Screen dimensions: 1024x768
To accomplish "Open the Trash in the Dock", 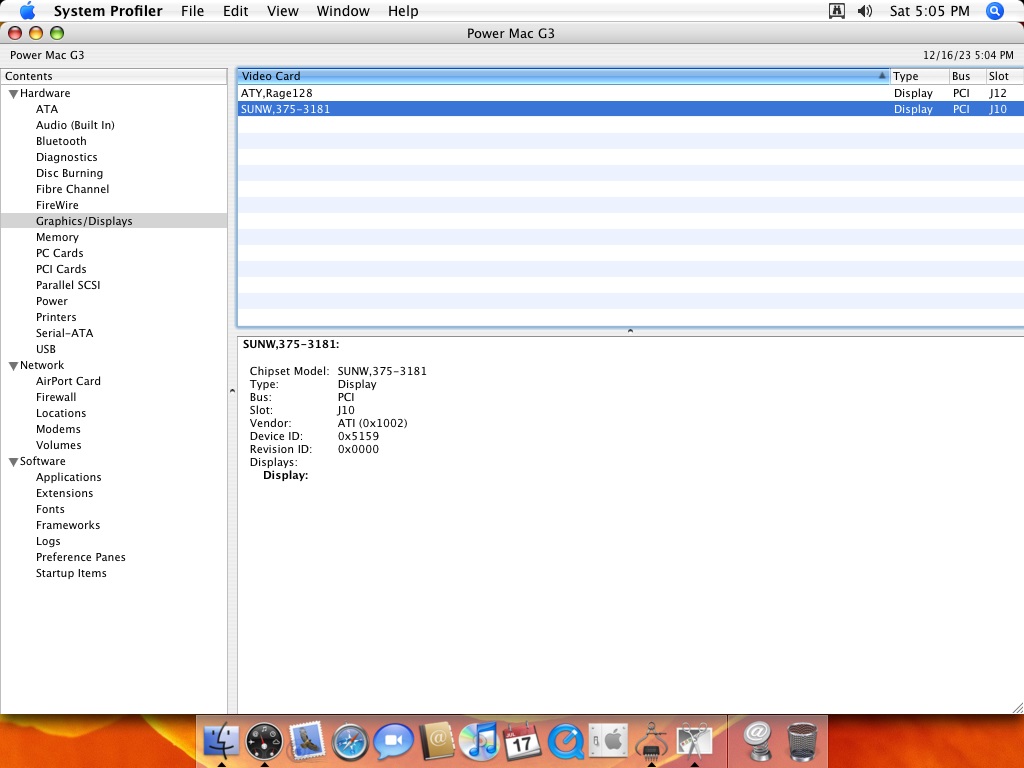I will click(x=801, y=741).
